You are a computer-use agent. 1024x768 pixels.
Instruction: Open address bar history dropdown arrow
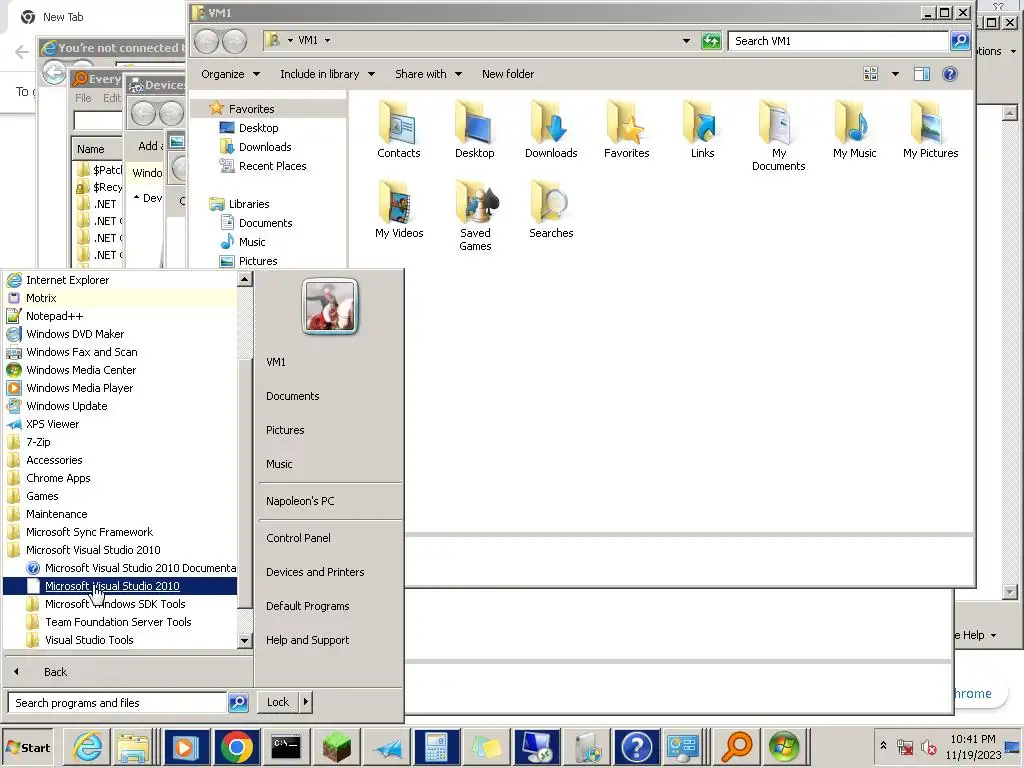pyautogui.click(x=686, y=40)
